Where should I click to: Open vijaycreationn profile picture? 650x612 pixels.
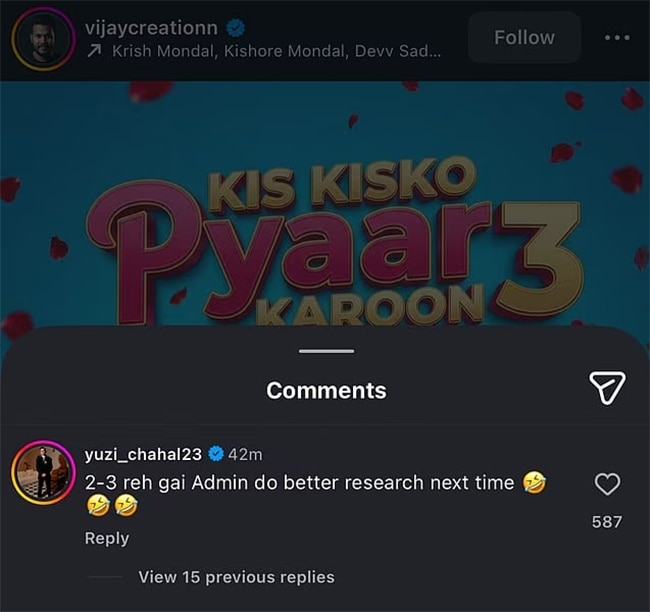pyautogui.click(x=43, y=39)
